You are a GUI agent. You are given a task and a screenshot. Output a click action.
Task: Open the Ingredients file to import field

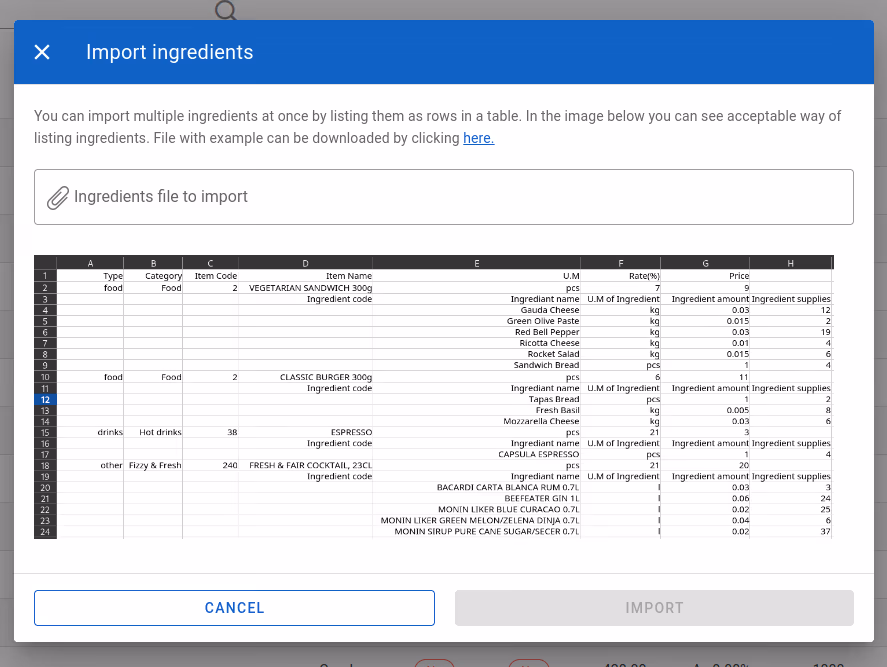point(444,197)
